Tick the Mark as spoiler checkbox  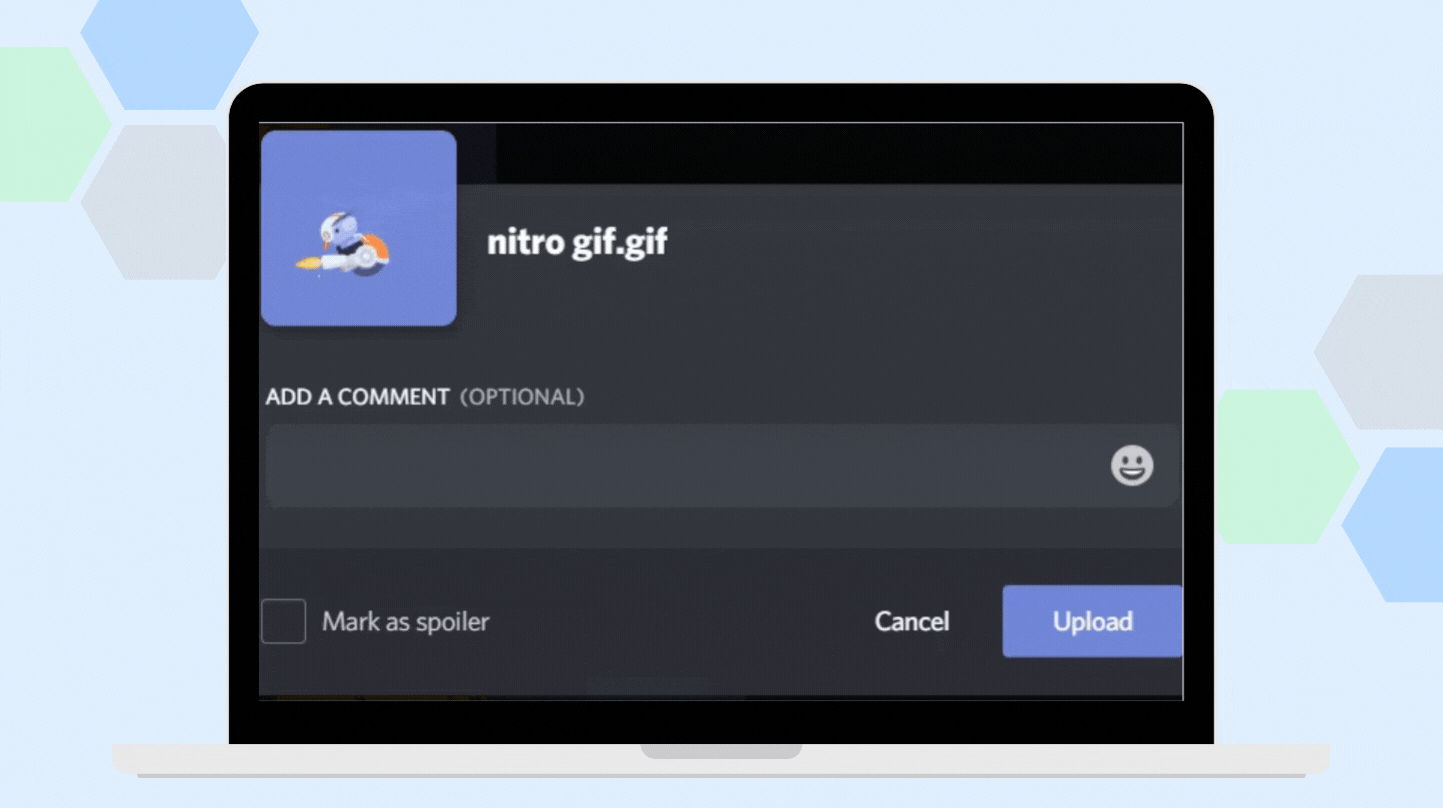click(283, 621)
